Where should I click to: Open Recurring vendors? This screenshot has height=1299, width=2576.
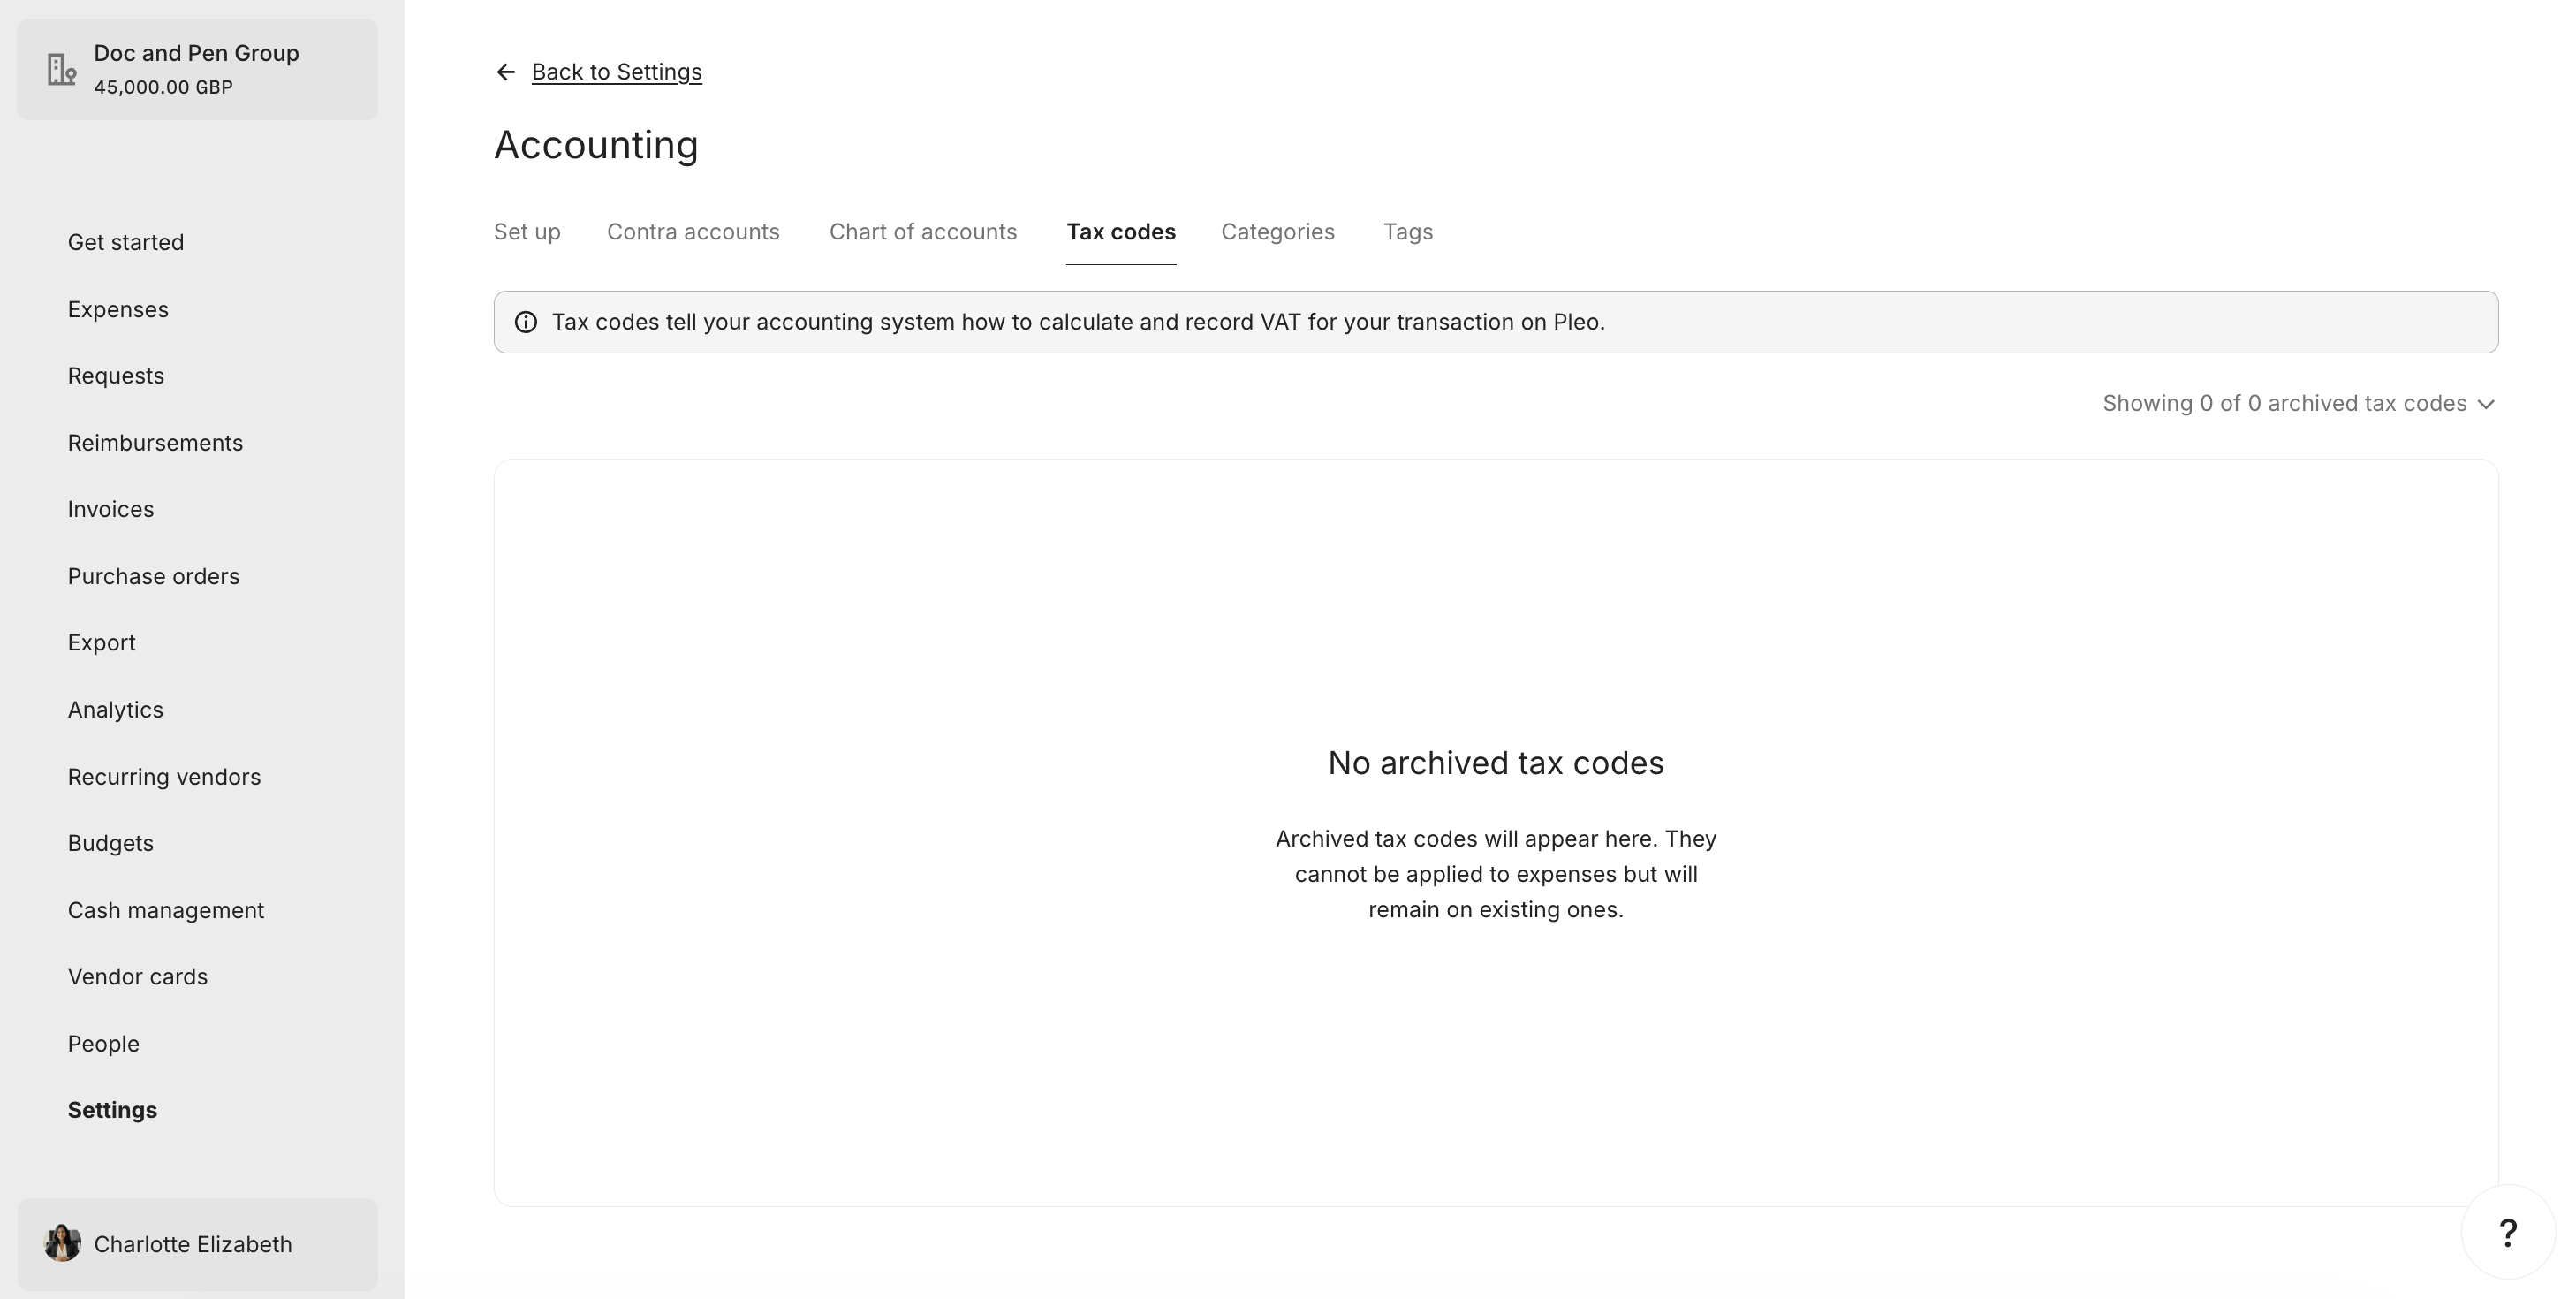pyautogui.click(x=164, y=777)
